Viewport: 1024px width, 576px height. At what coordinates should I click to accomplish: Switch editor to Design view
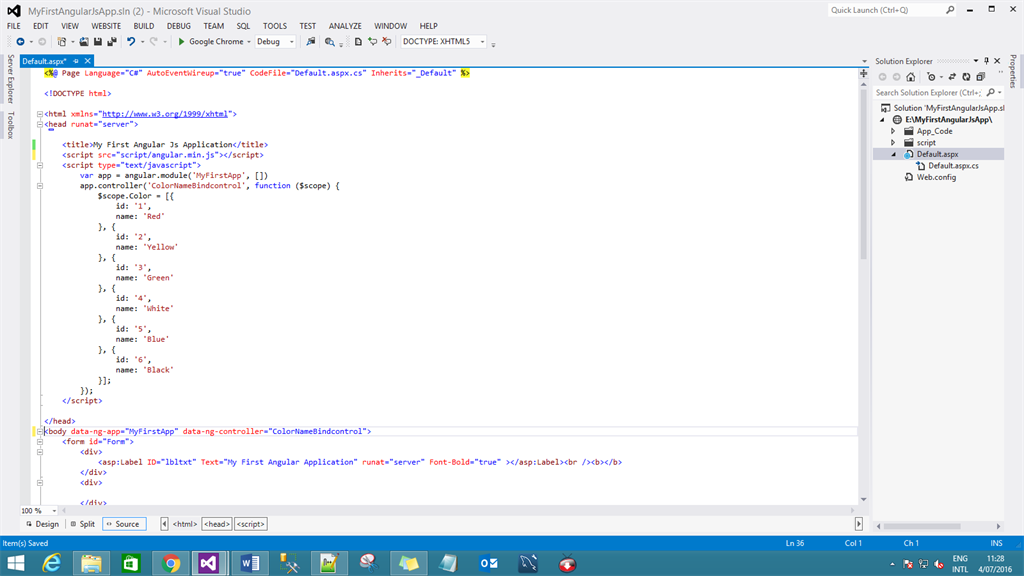(x=42, y=524)
